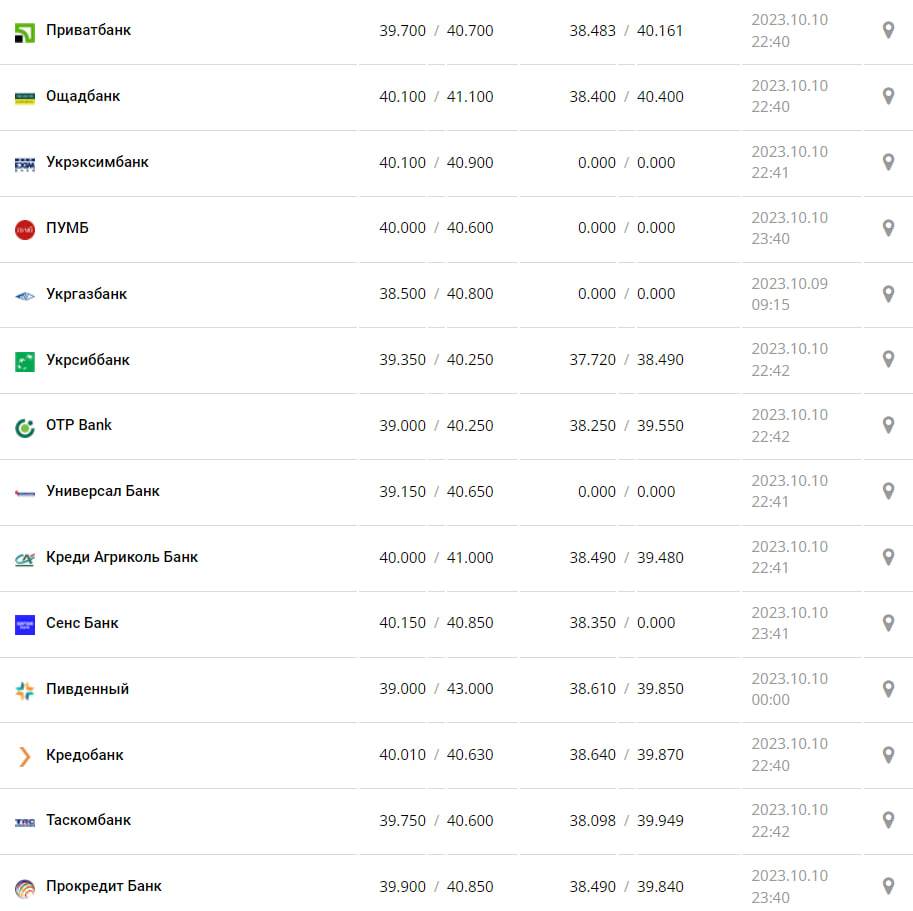This screenshot has height=911, width=913.
Task: Click the red ПУМБ round logo
Action: pos(25,229)
